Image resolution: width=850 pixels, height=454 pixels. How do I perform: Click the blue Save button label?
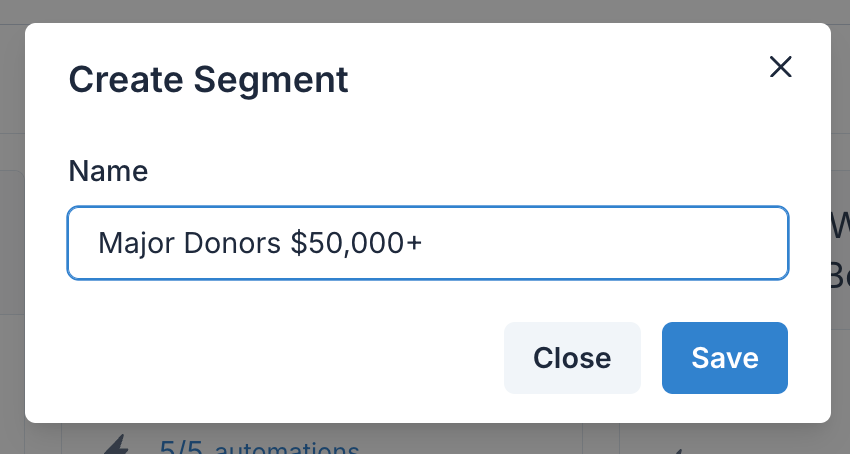point(725,358)
